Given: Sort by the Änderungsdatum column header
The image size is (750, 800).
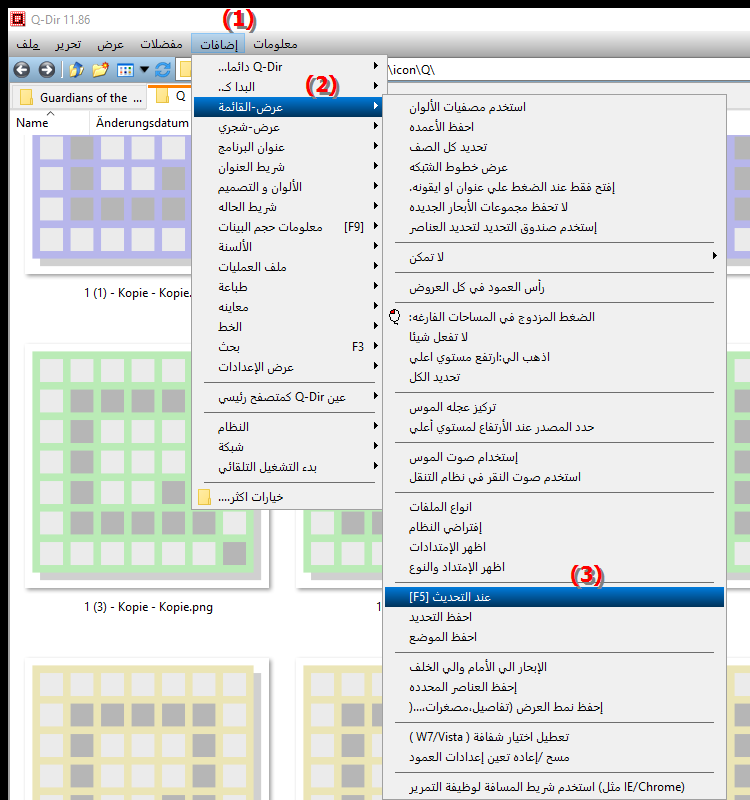Looking at the screenshot, I should (142, 123).
